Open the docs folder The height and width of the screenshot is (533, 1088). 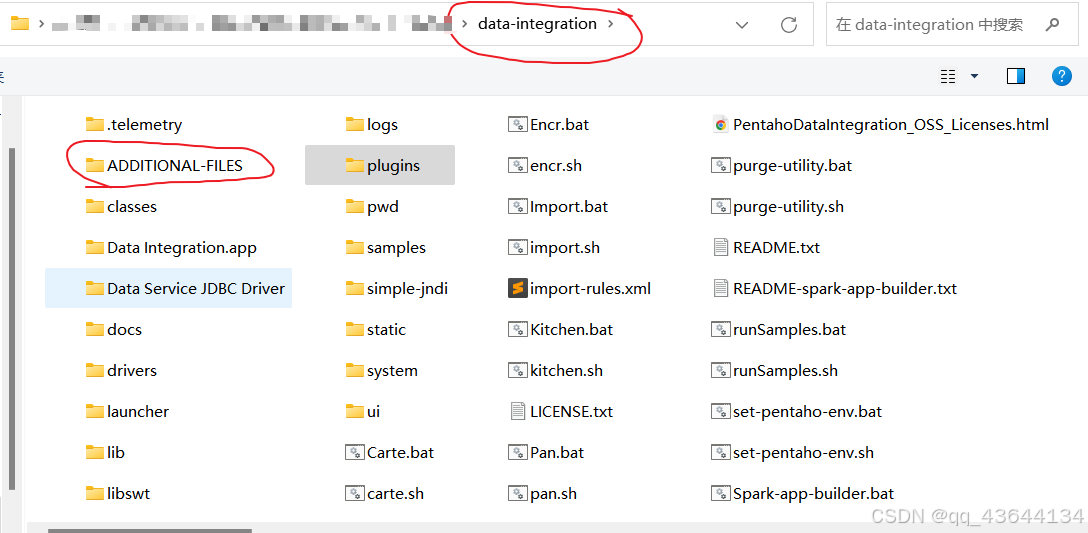(114, 330)
